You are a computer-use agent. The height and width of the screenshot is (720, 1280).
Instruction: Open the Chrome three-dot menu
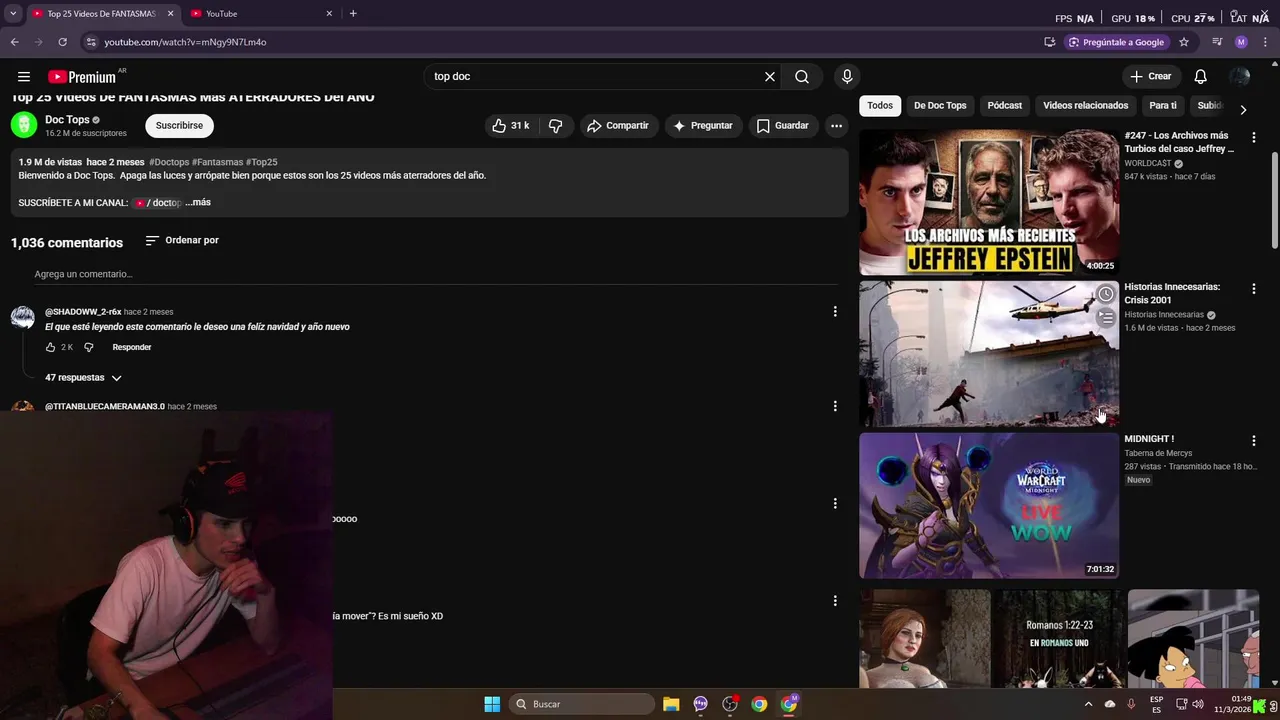[1266, 42]
